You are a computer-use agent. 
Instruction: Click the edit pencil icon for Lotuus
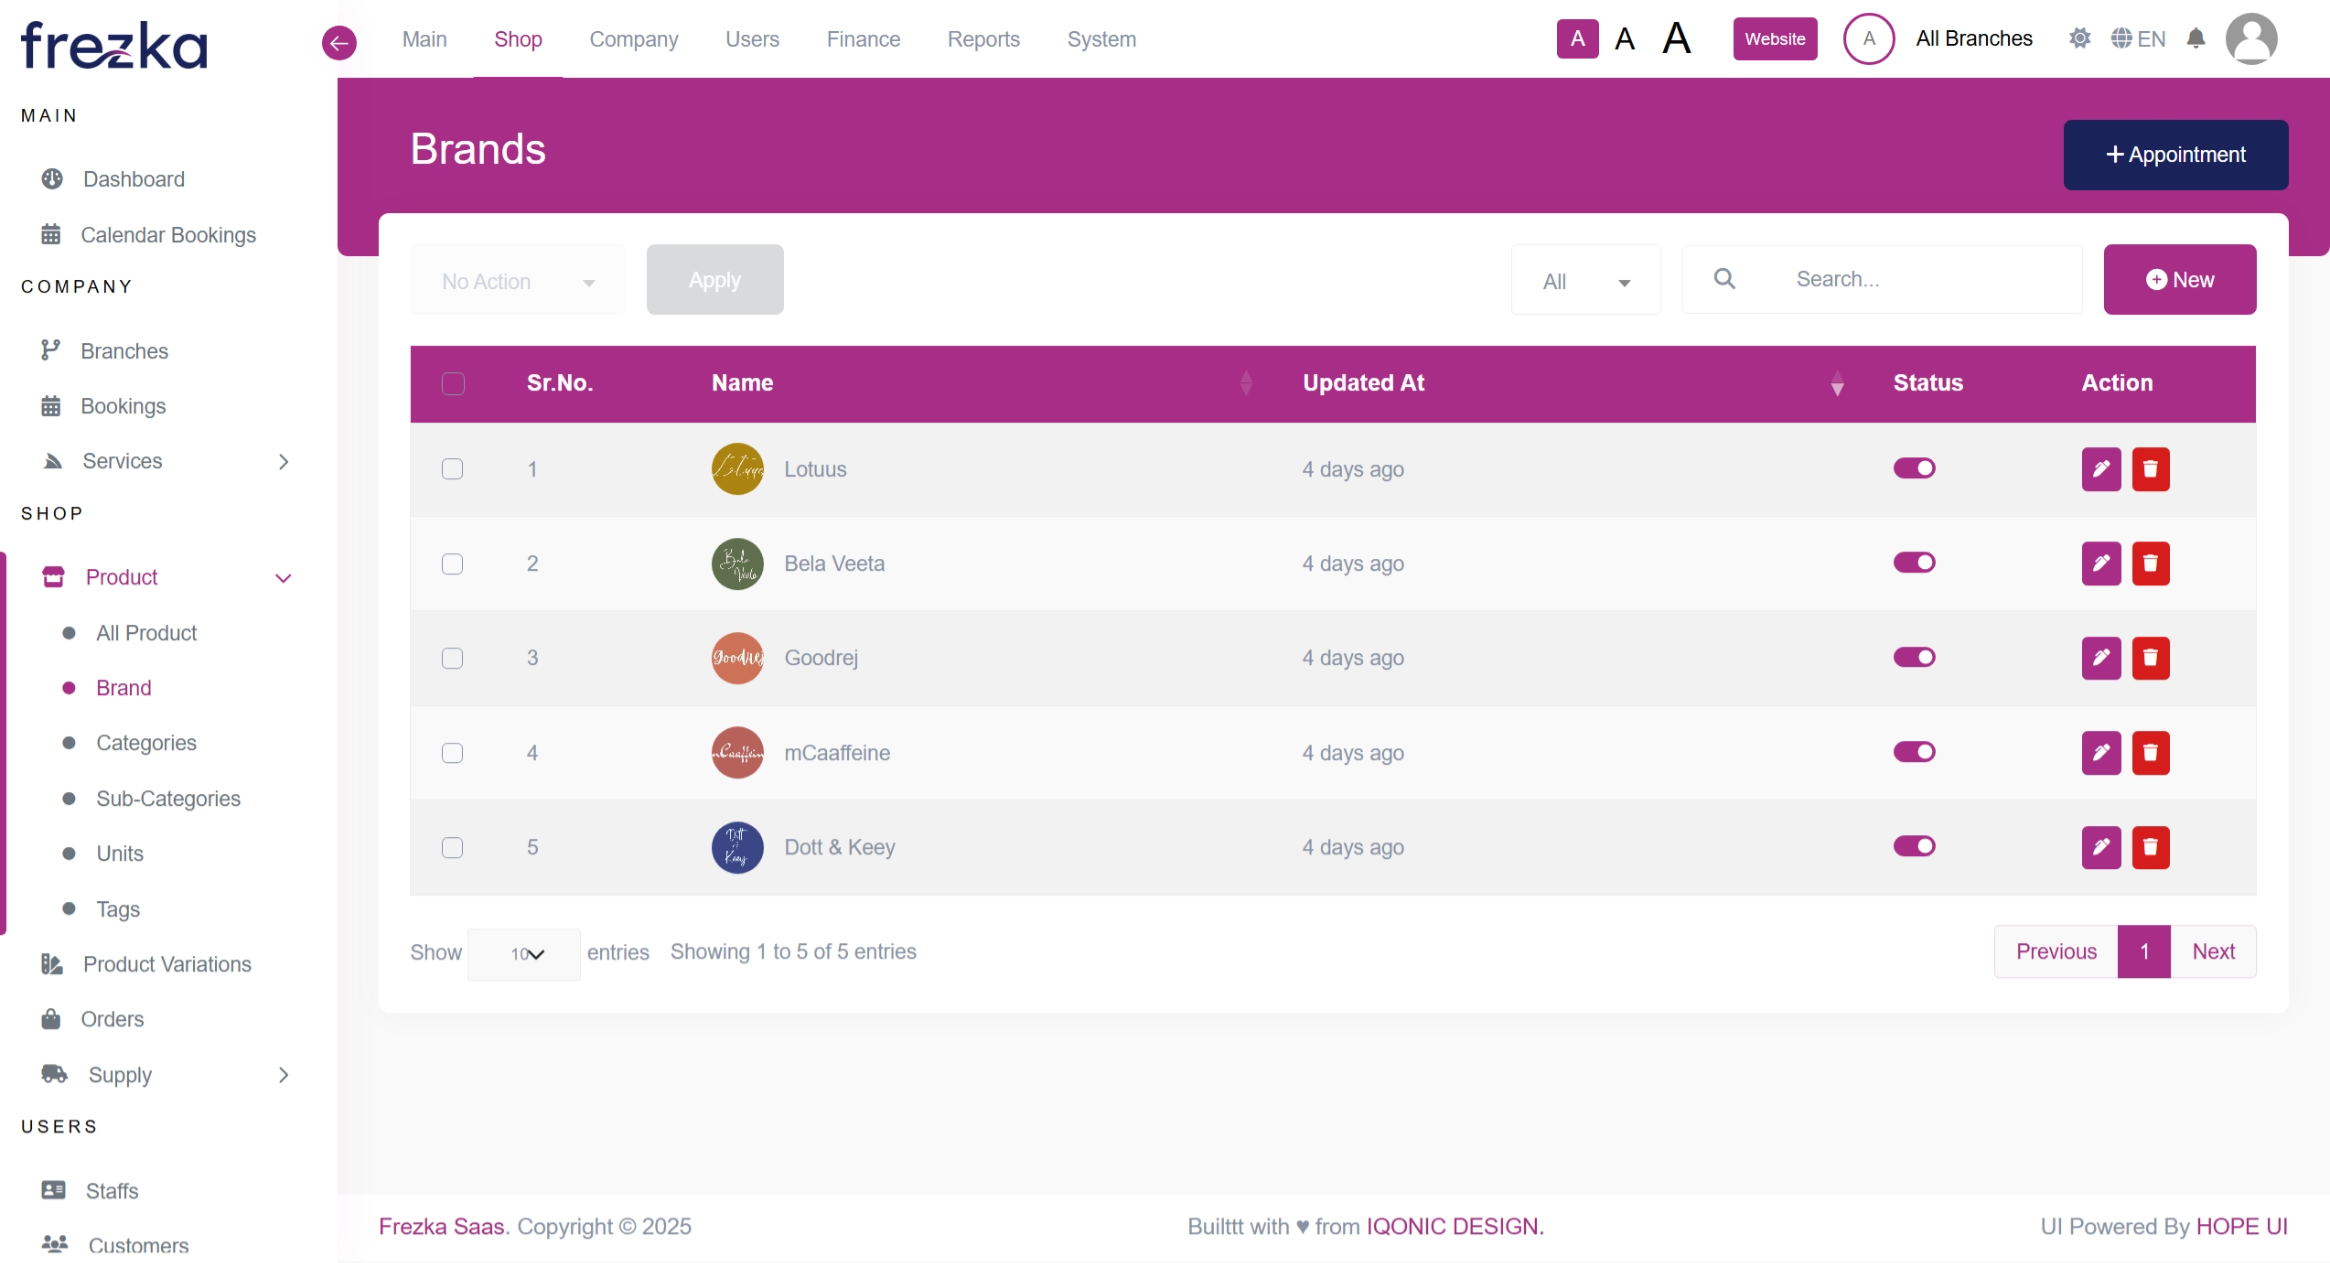(x=2101, y=469)
